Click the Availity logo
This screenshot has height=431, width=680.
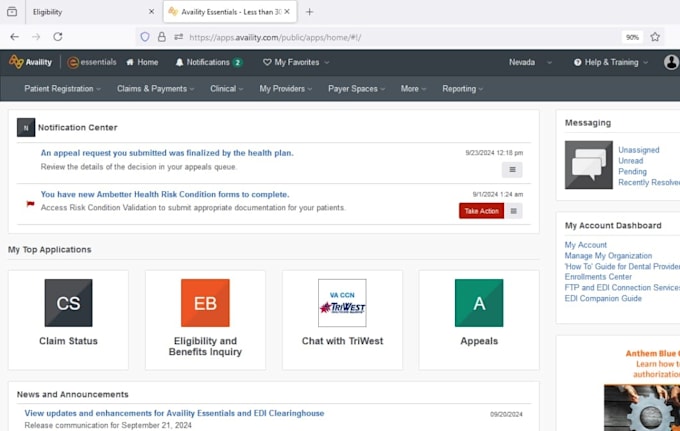[x=30, y=62]
